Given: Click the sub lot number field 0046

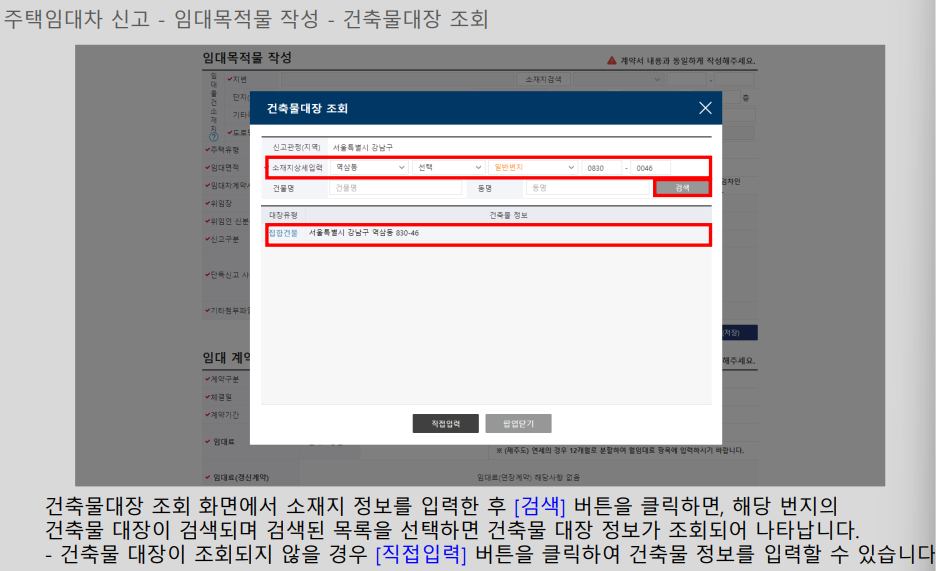Looking at the screenshot, I should pyautogui.click(x=650, y=168).
